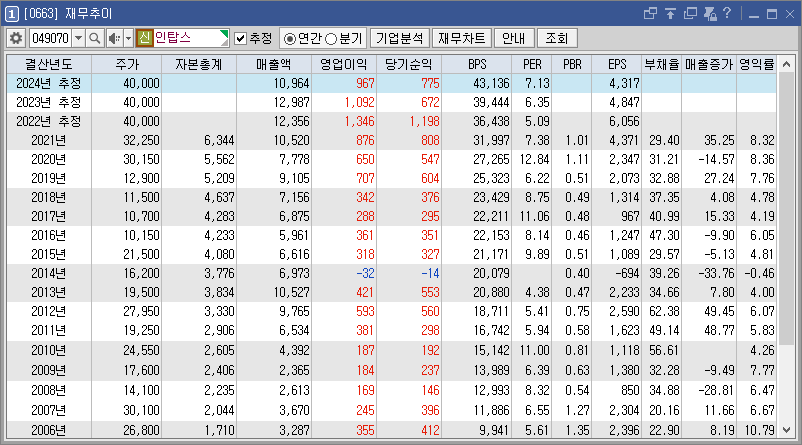Image resolution: width=802 pixels, height=445 pixels.
Task: Click the 부채율 column header
Action: (x=662, y=64)
